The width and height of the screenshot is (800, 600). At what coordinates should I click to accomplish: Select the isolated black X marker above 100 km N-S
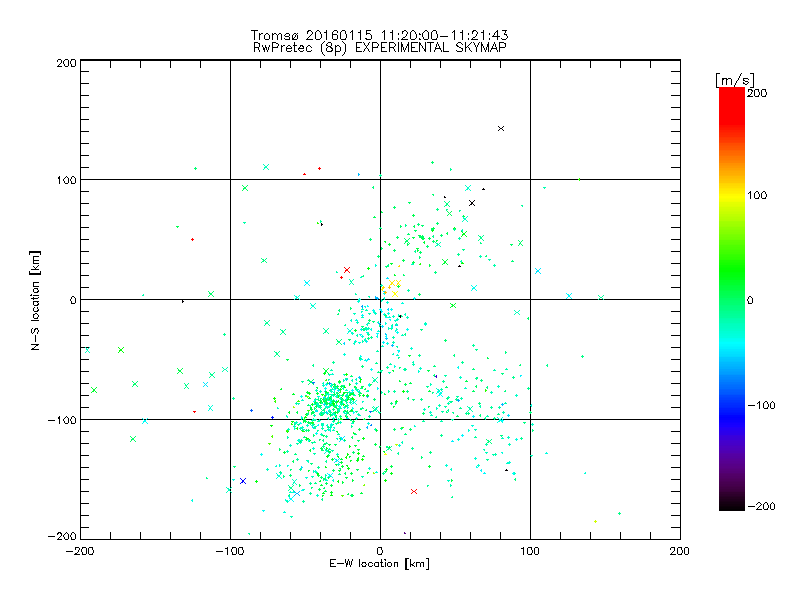pyautogui.click(x=501, y=129)
